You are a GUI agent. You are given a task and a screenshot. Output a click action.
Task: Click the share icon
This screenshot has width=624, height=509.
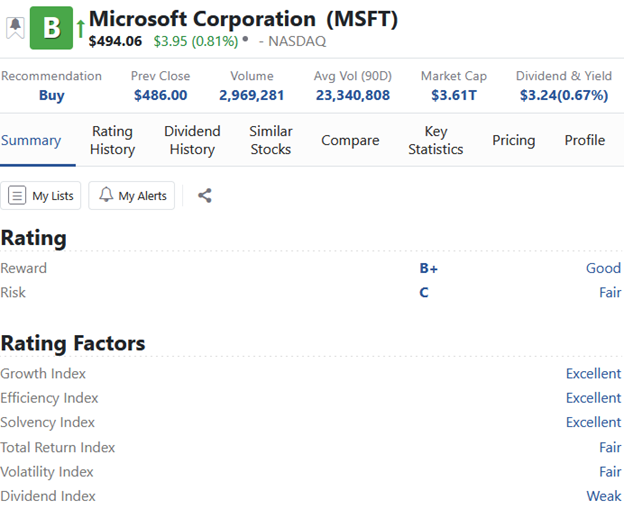point(205,195)
